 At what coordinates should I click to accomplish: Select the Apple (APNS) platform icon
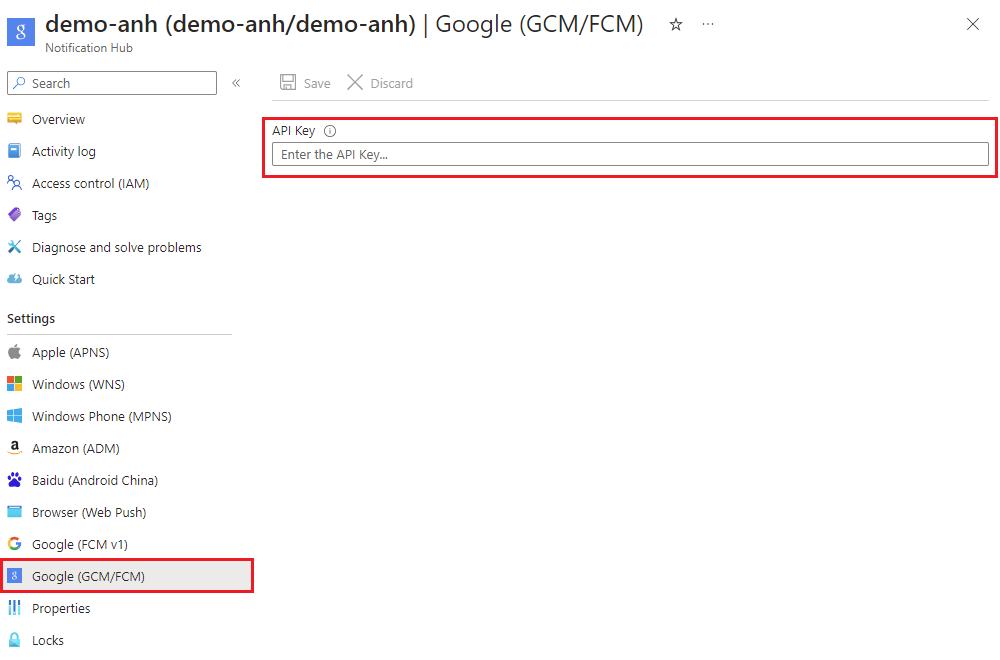[x=16, y=352]
